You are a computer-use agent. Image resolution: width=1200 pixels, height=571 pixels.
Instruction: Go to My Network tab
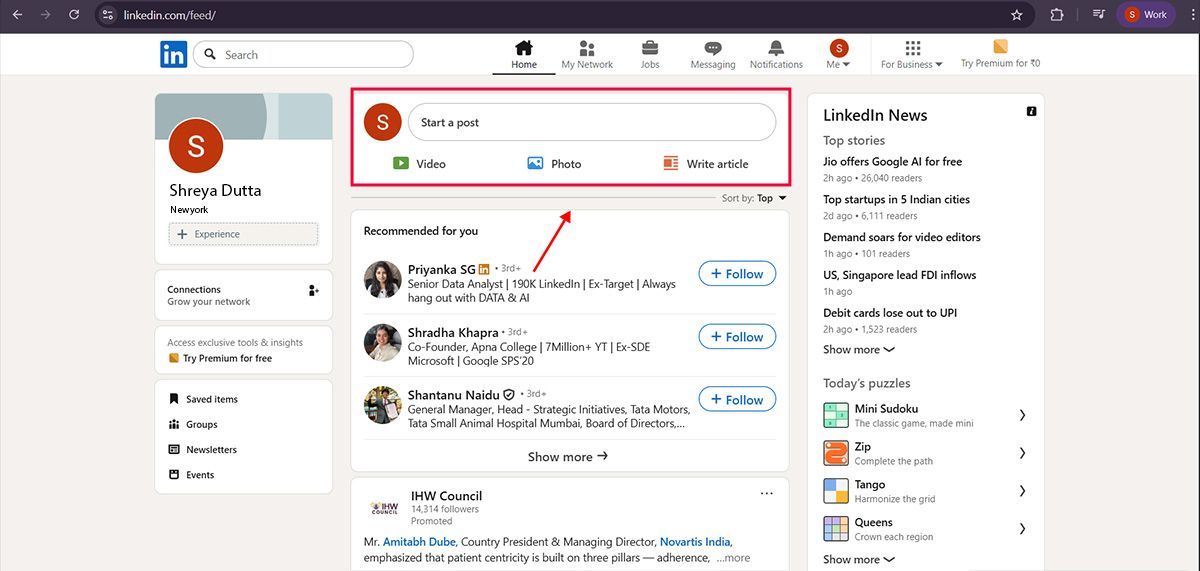(x=587, y=55)
